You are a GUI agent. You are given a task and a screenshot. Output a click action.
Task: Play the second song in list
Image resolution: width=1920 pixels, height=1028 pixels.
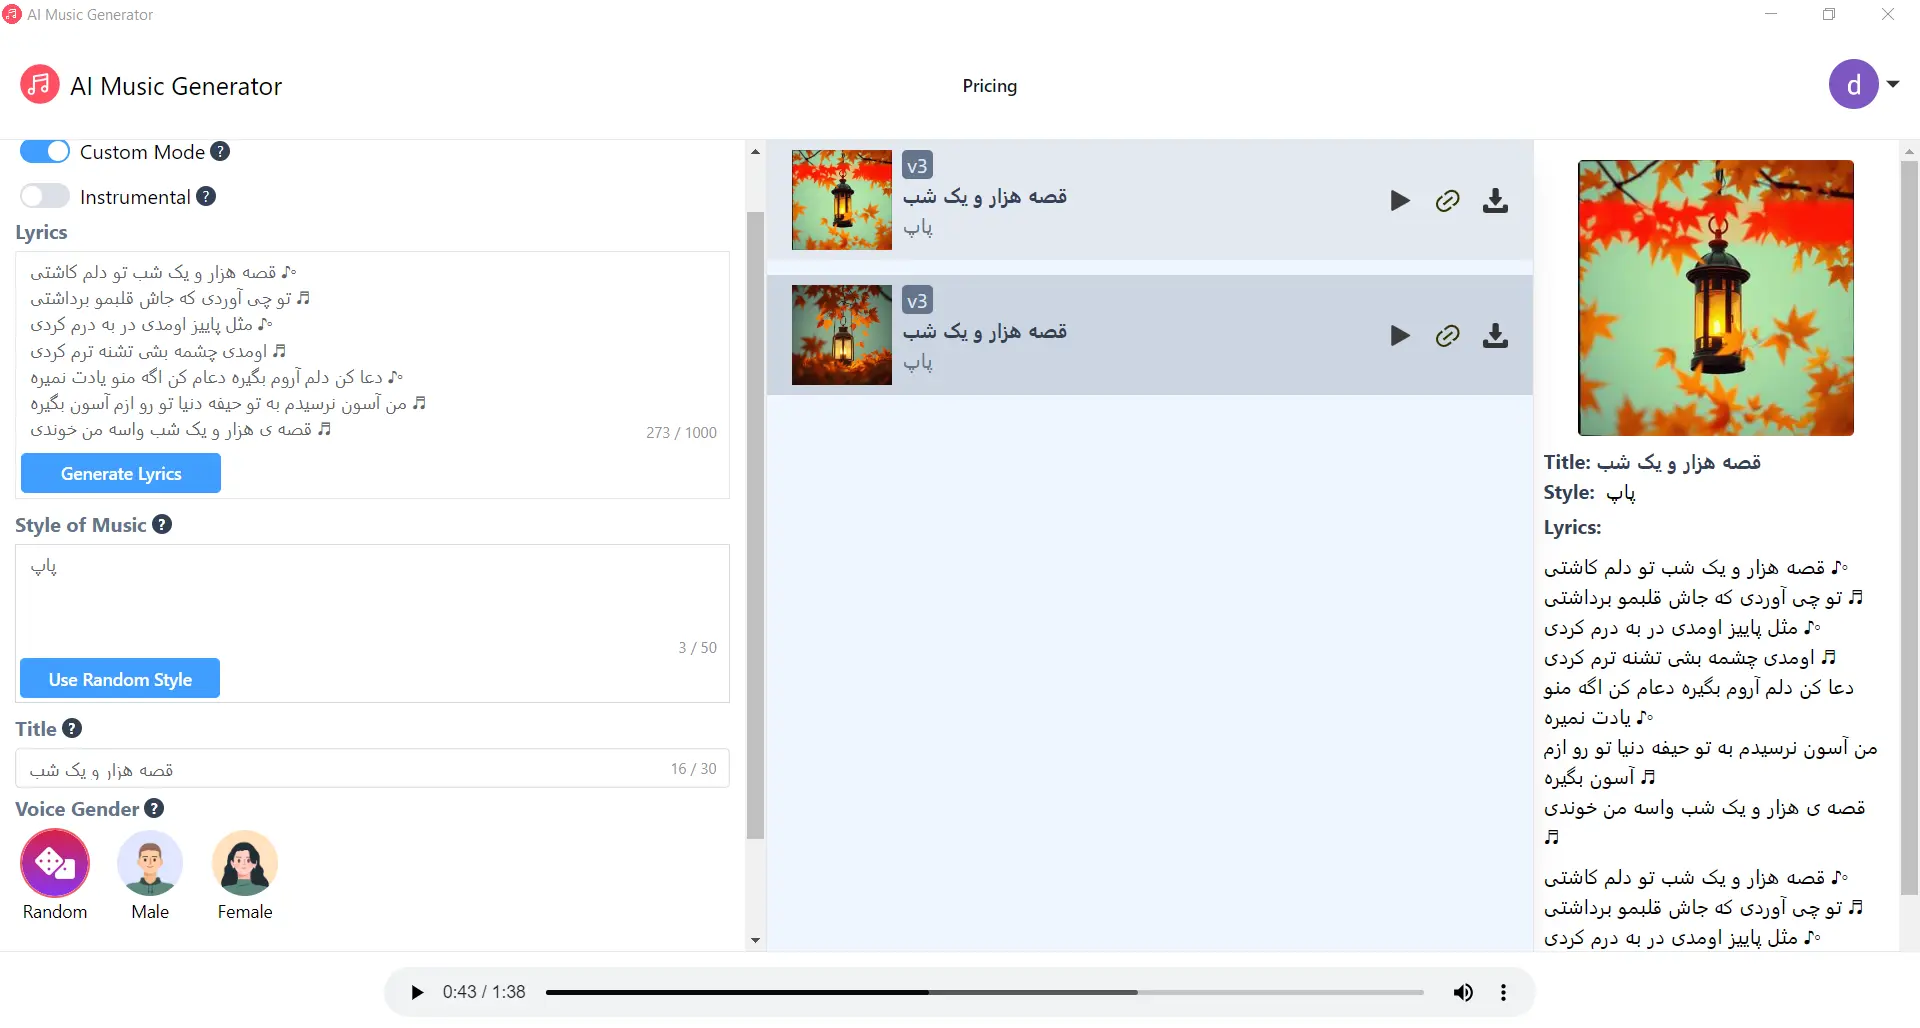[1400, 335]
